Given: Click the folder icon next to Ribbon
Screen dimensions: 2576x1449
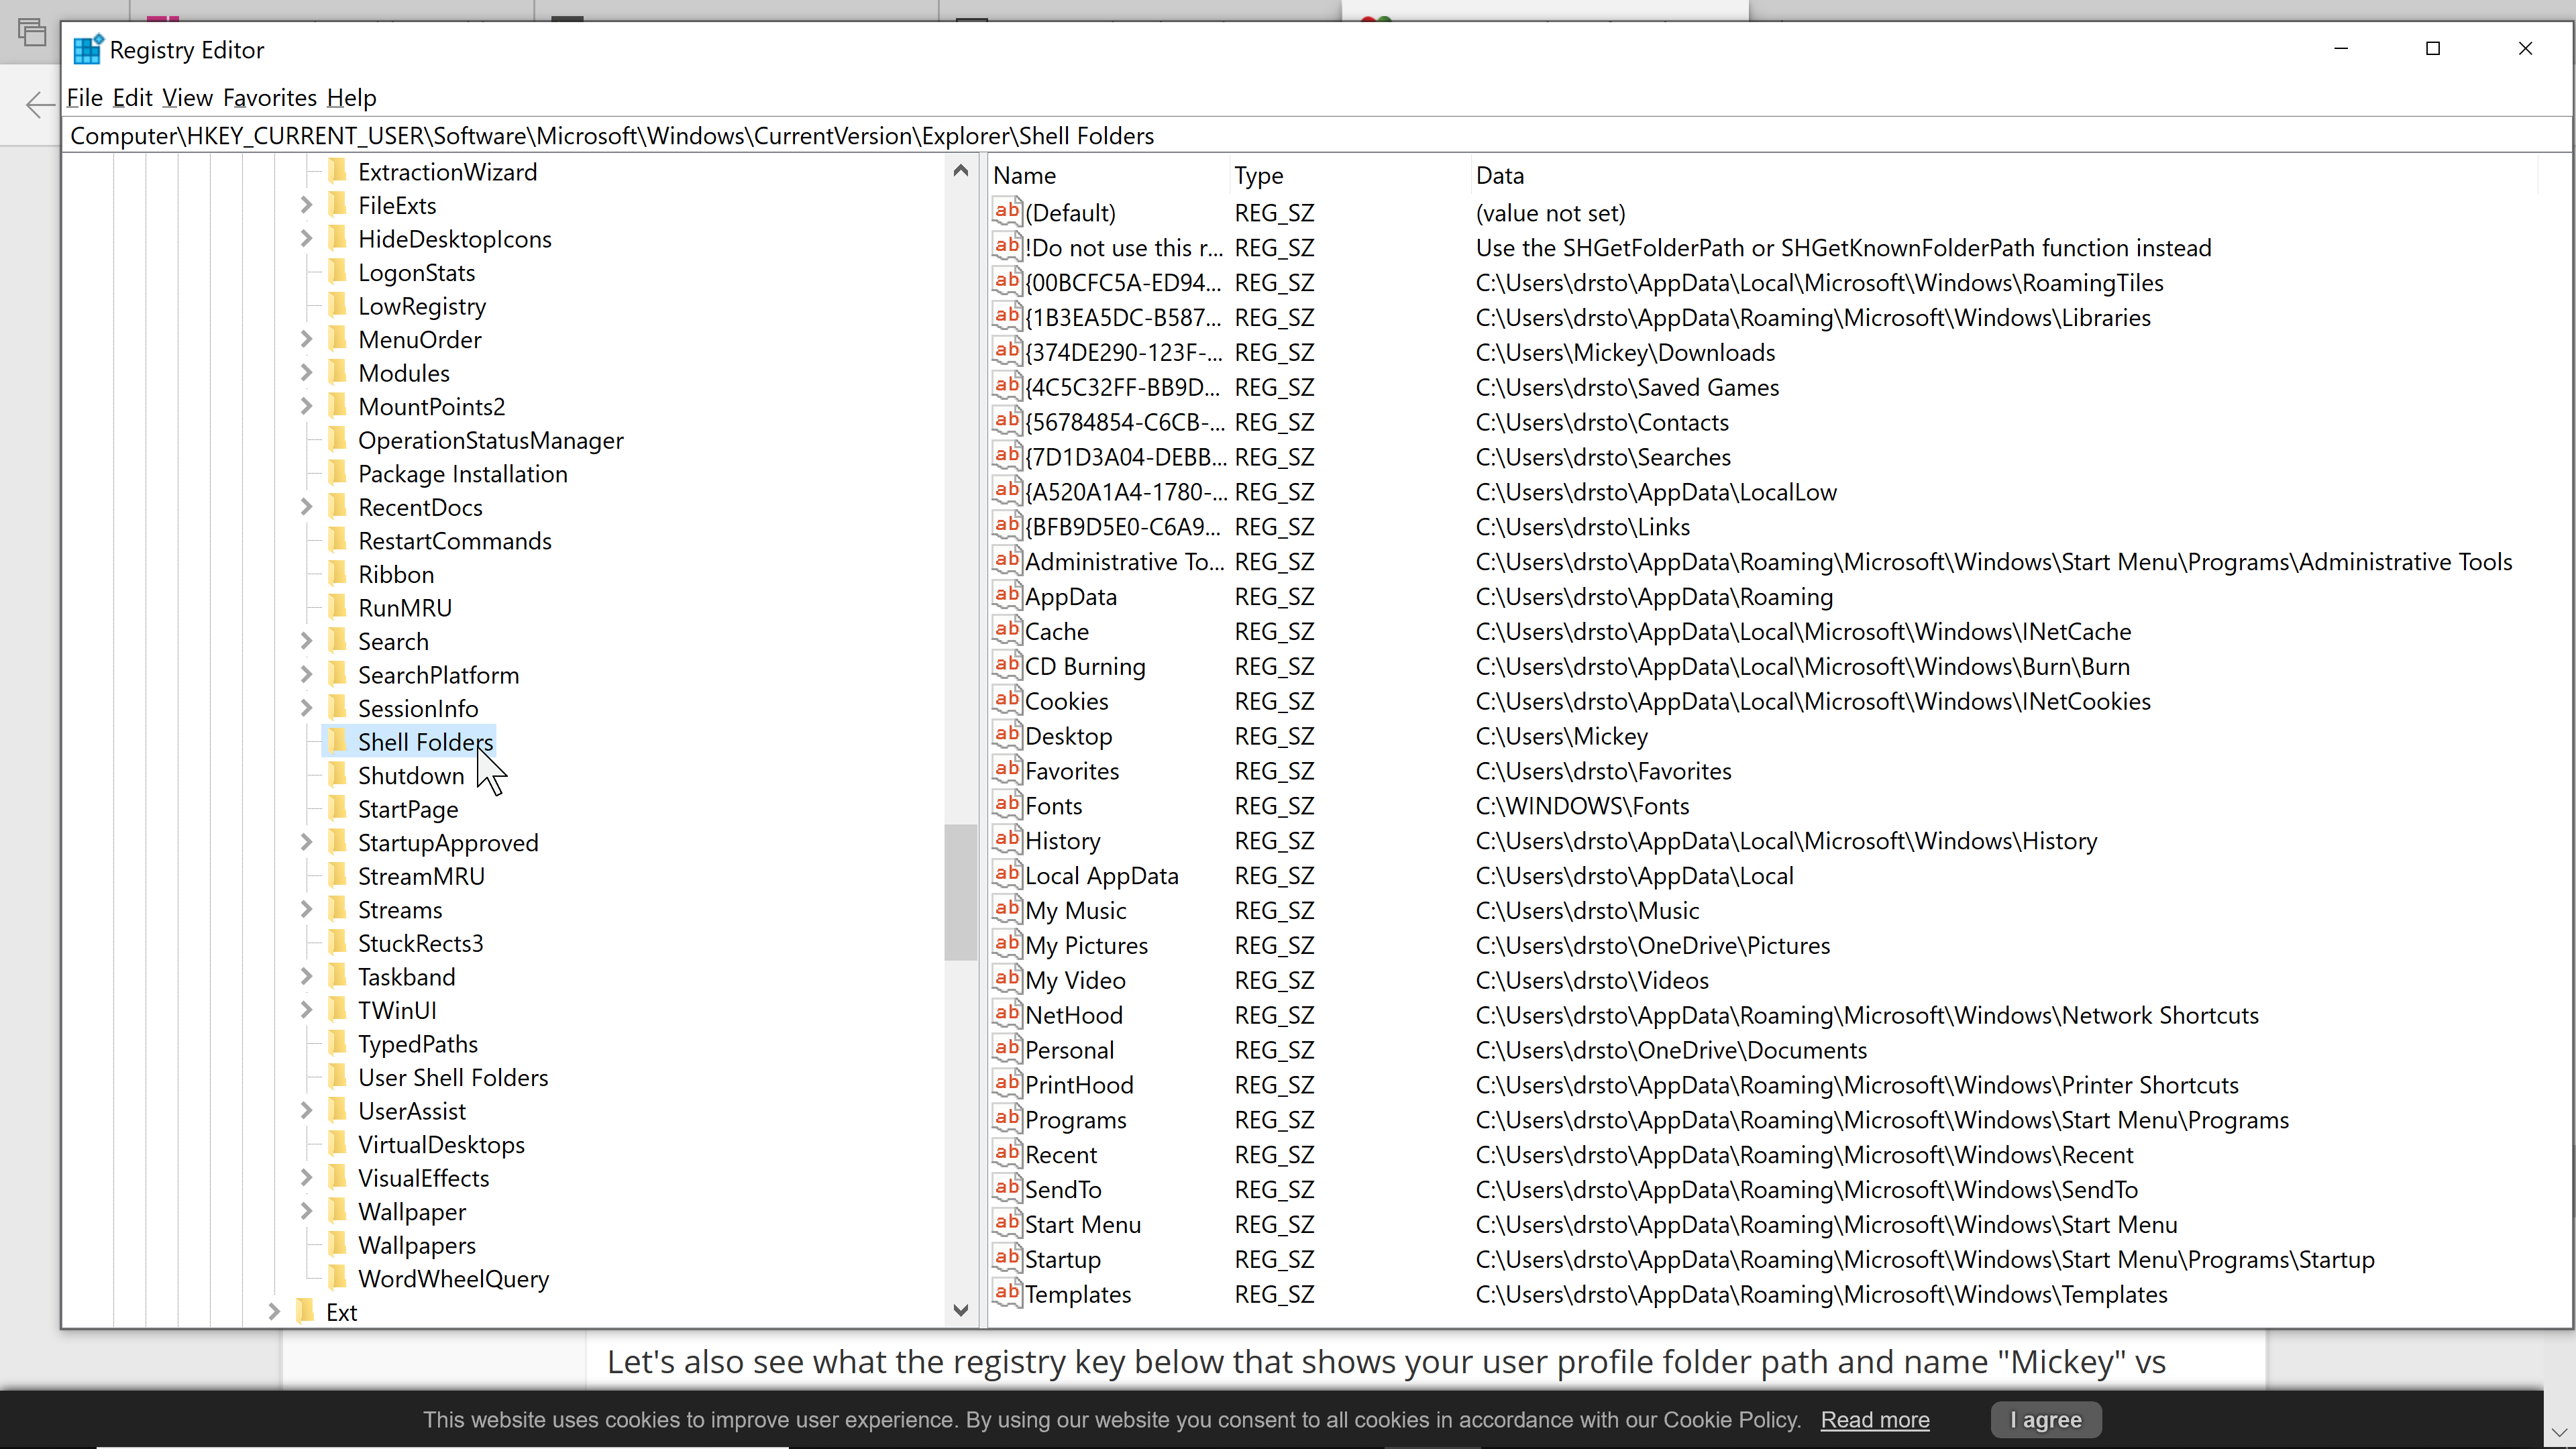Looking at the screenshot, I should (339, 574).
